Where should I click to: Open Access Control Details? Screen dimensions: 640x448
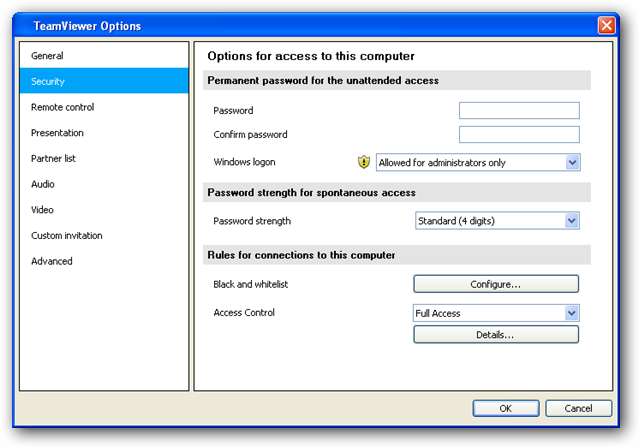pos(496,335)
